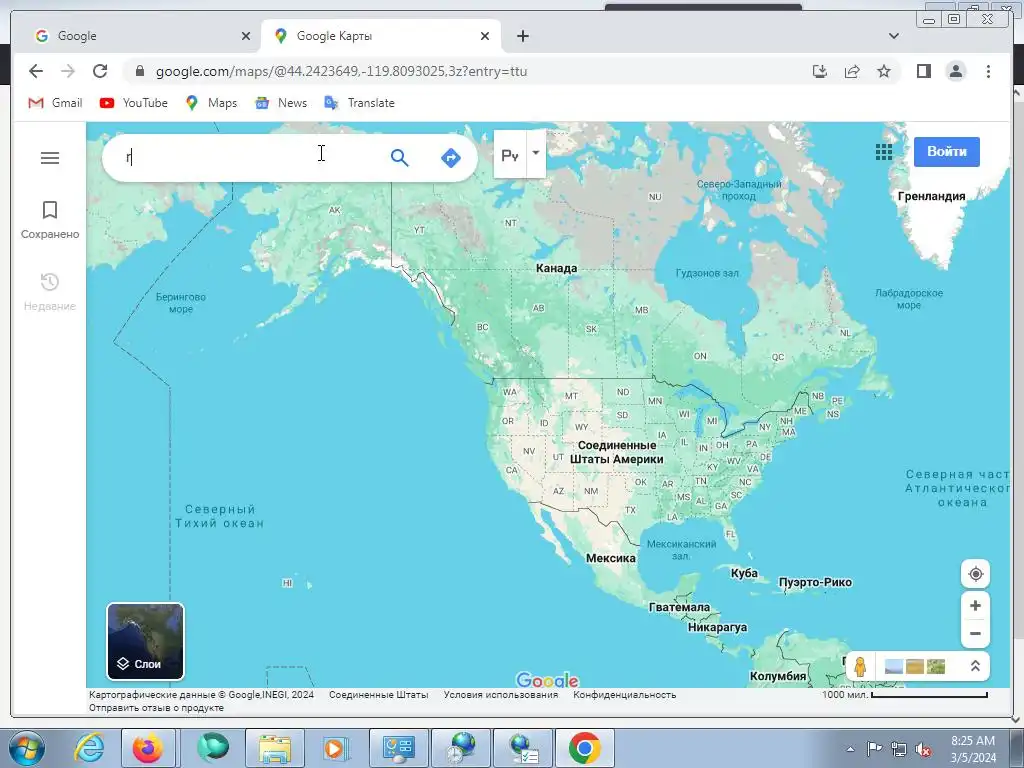This screenshot has height=768, width=1024.
Task: Click the imagery thumbnails next to pegman
Action: 914,666
